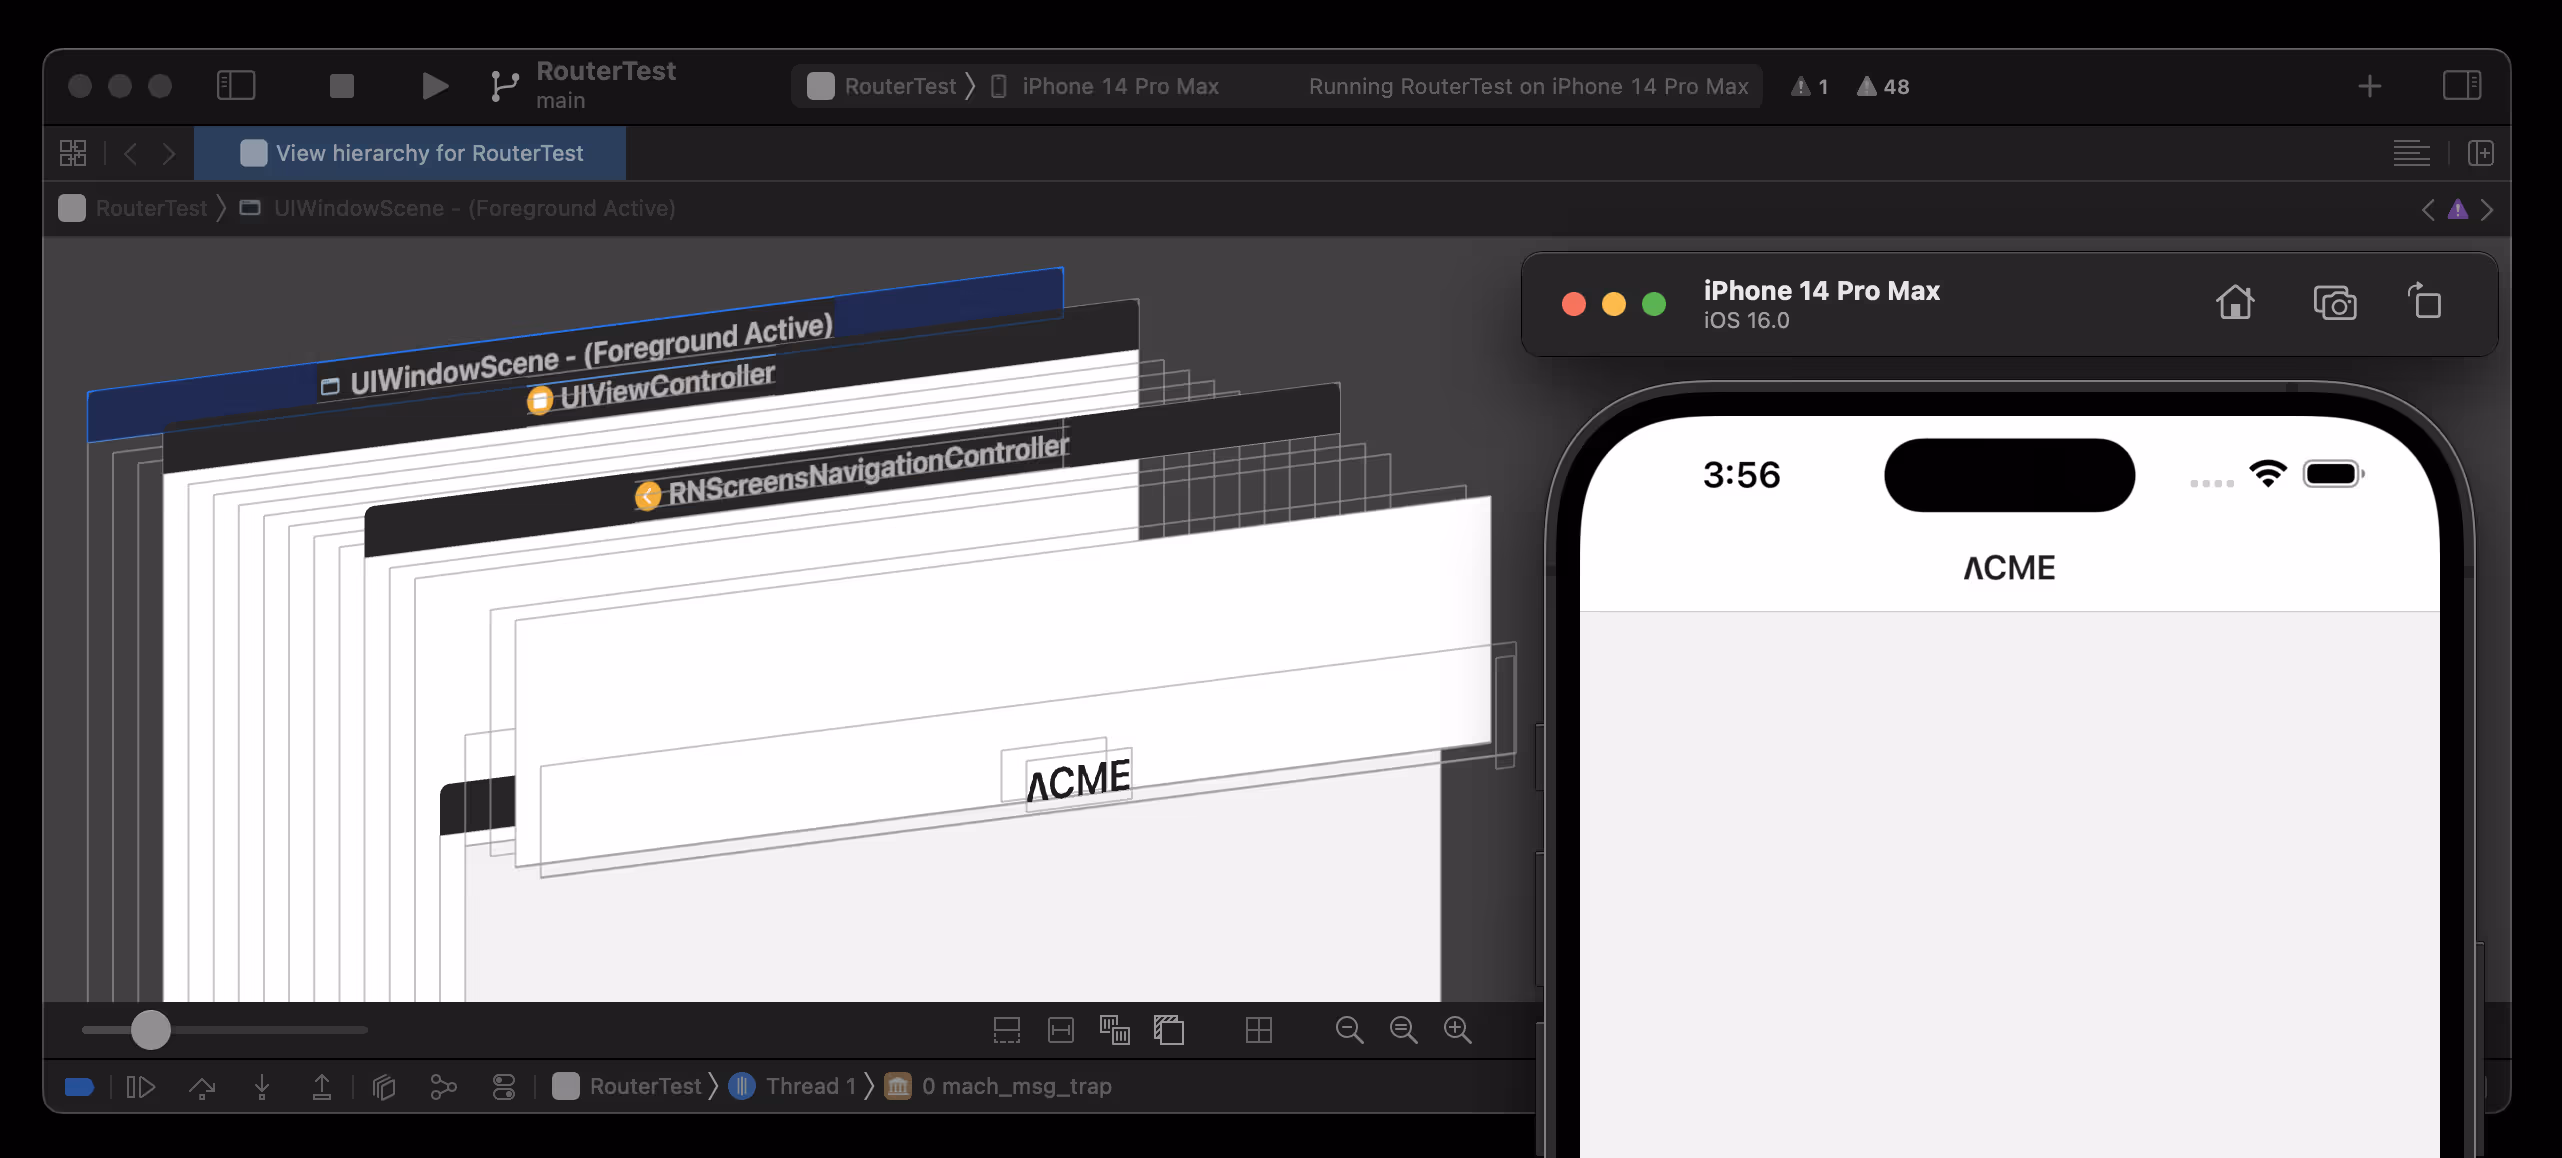Click the UIWindowScene breadcrumb item
This screenshot has width=2562, height=1158.
(x=458, y=208)
